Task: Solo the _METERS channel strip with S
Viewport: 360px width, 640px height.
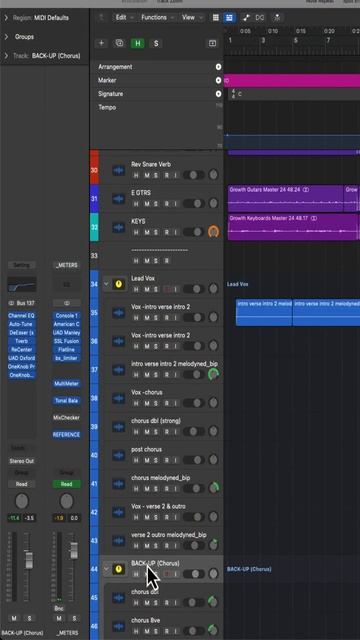Action: [x=73, y=618]
